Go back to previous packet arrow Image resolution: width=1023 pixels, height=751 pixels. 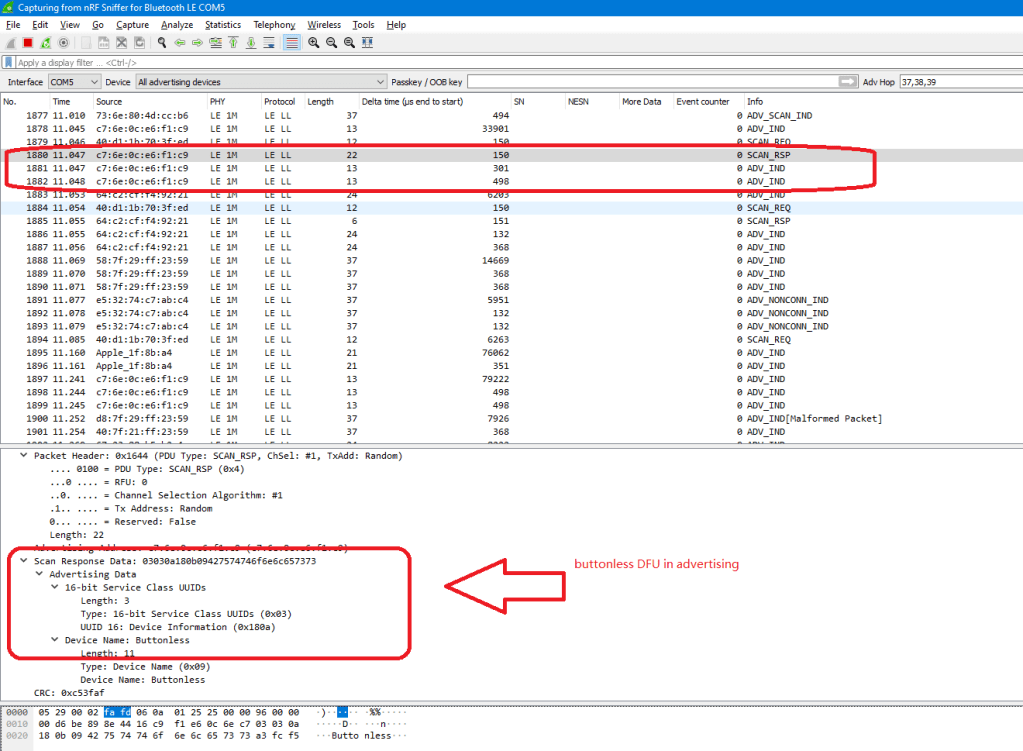click(x=180, y=43)
